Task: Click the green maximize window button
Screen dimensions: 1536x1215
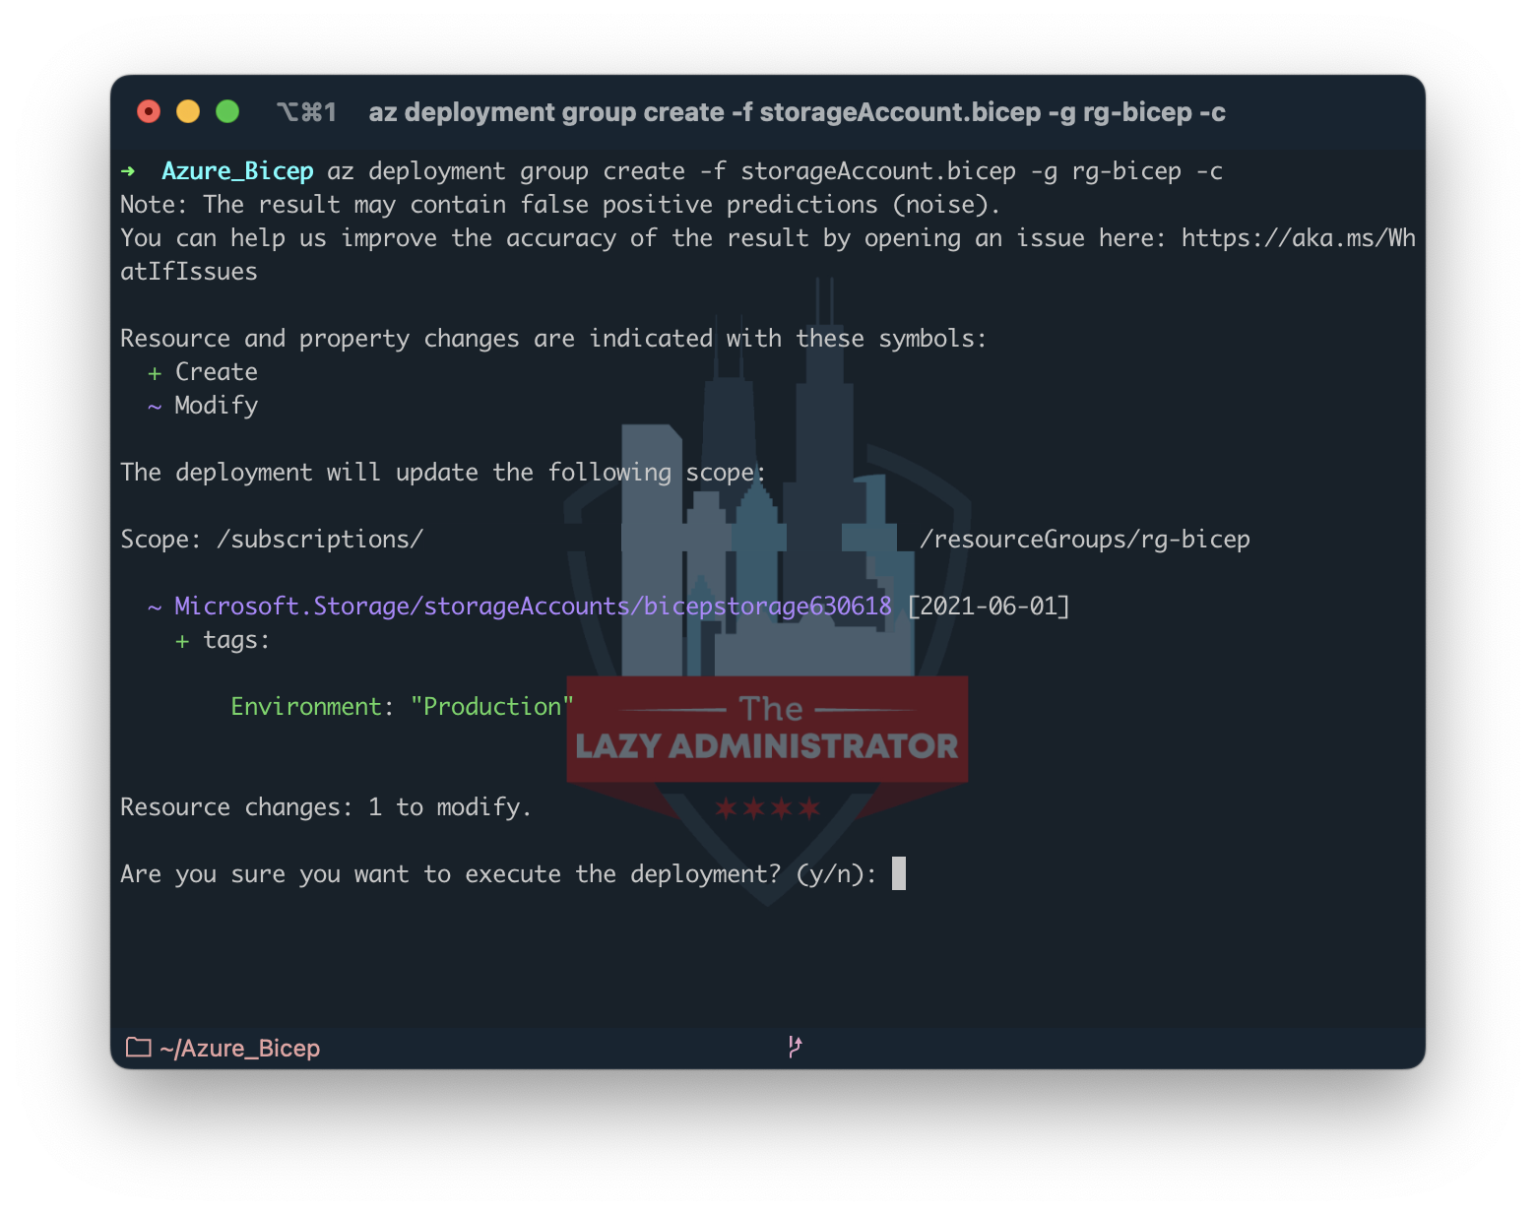Action: [x=228, y=111]
